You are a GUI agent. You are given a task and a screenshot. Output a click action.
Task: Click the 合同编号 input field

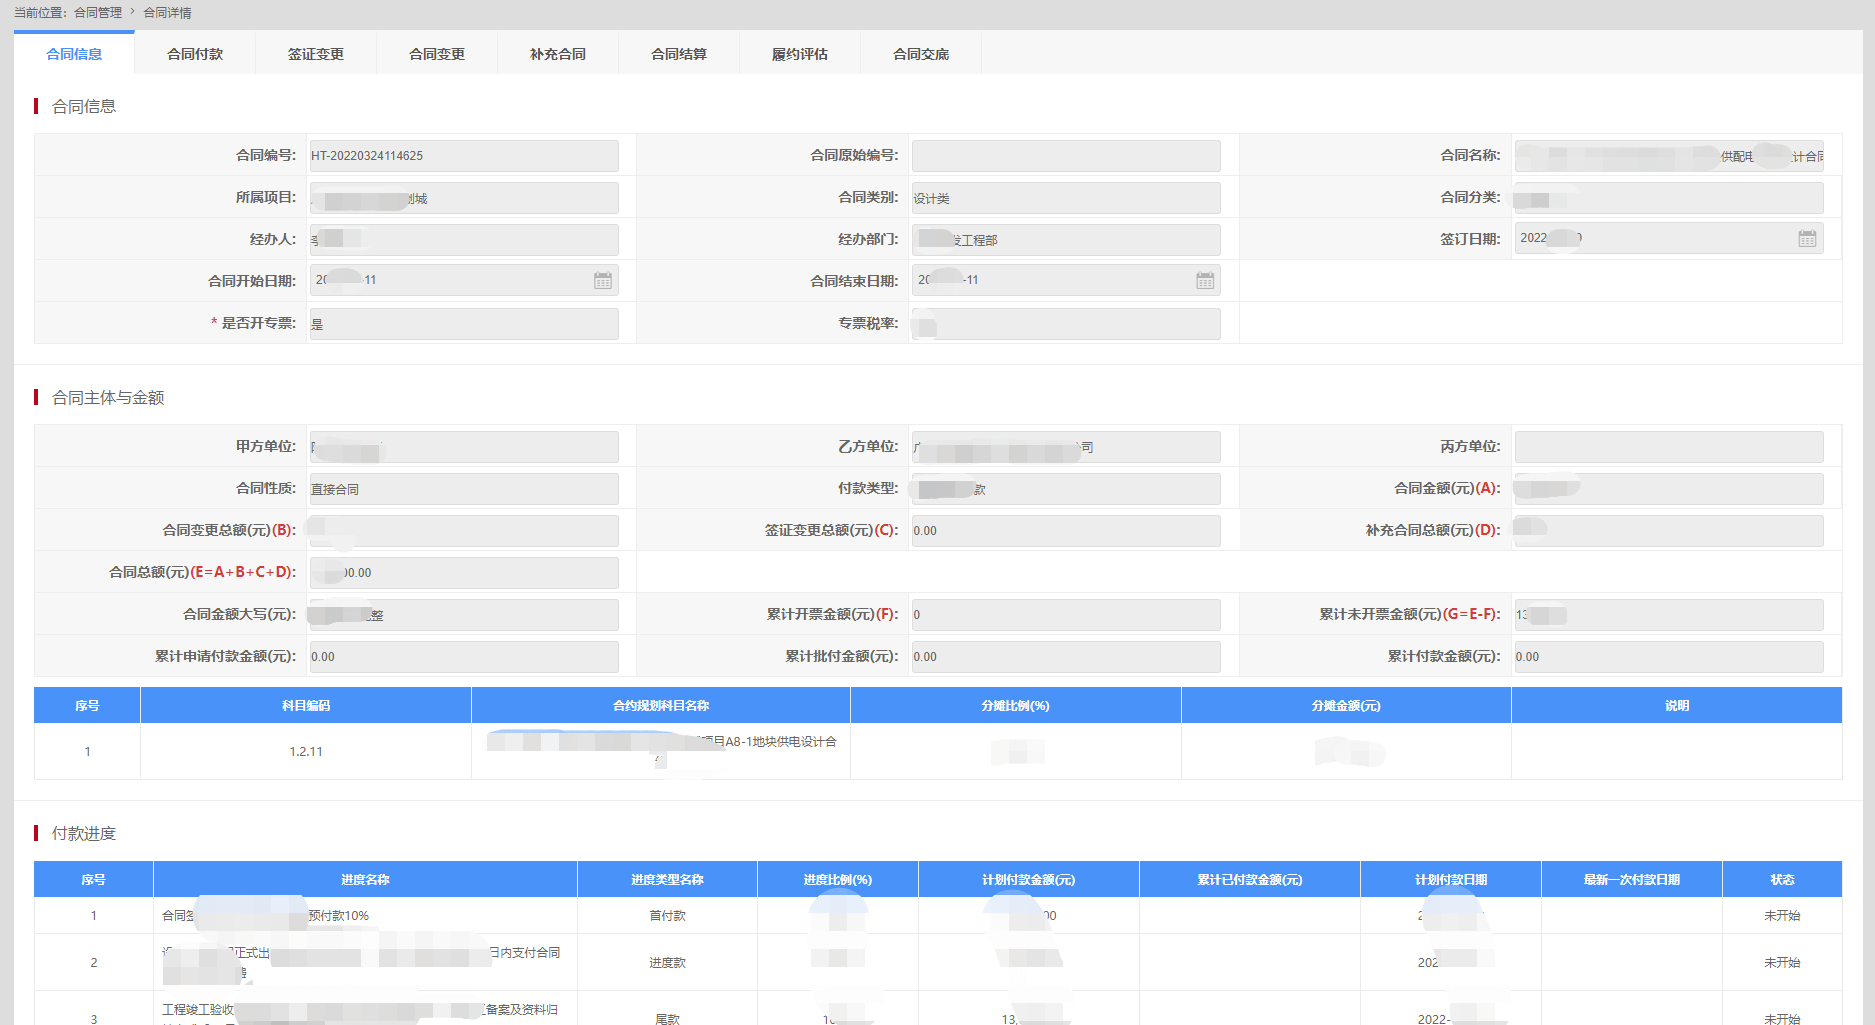(x=464, y=156)
